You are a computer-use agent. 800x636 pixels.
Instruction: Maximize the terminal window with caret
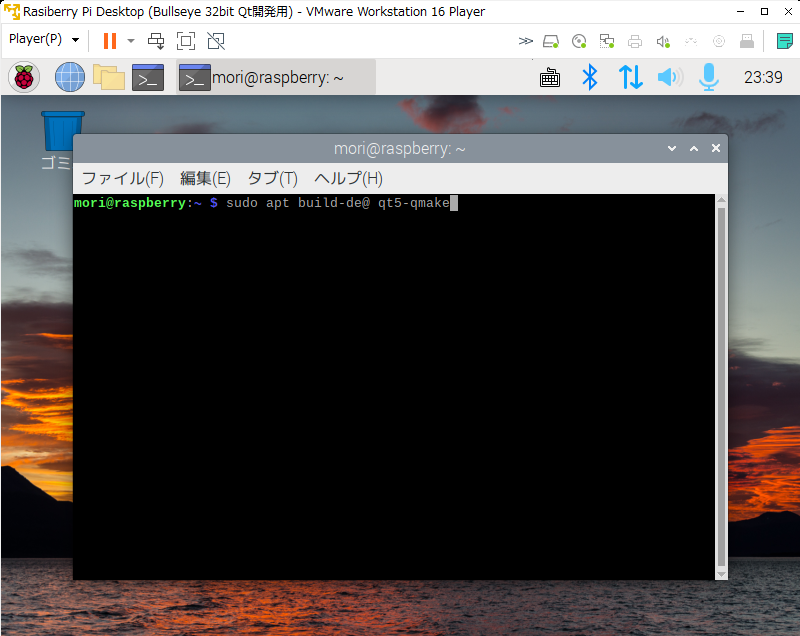point(694,148)
